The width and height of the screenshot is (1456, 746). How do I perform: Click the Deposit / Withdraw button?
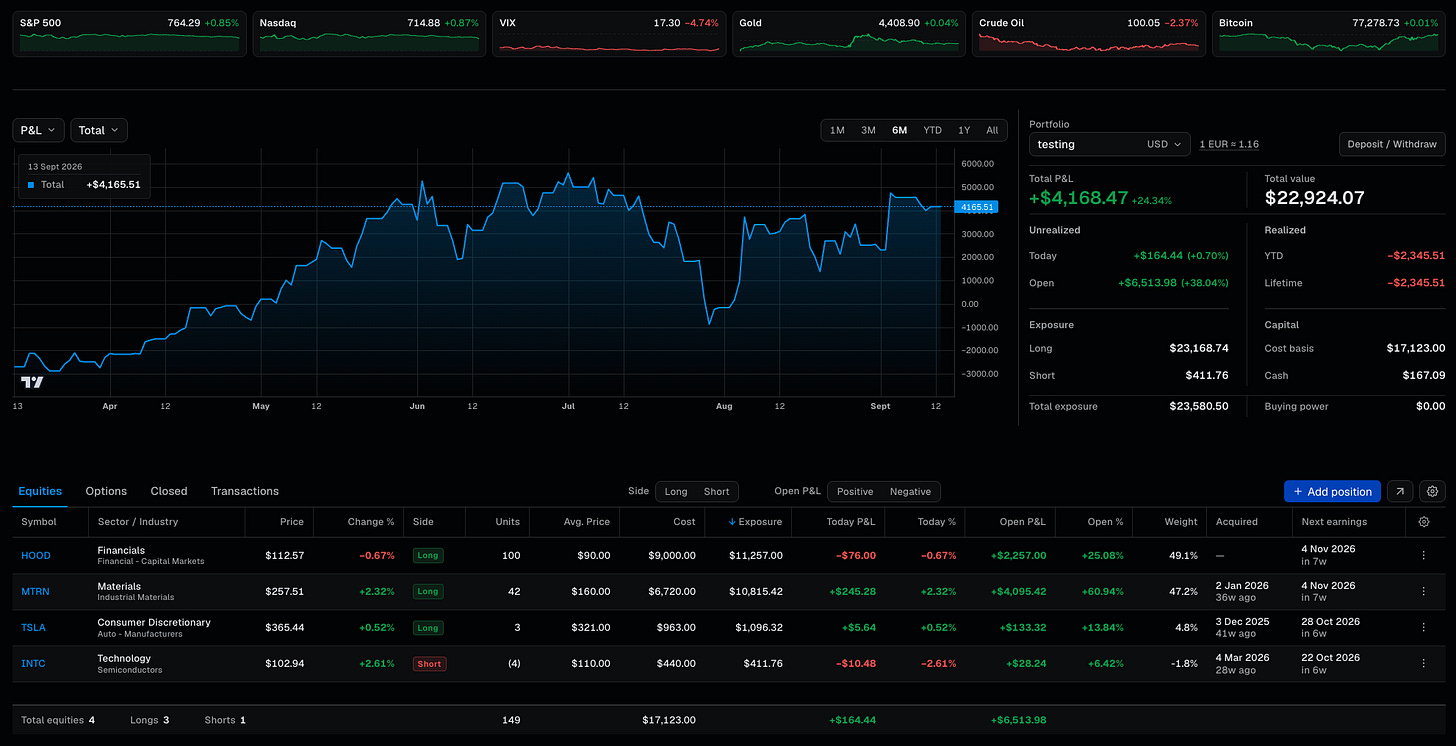[x=1392, y=144]
